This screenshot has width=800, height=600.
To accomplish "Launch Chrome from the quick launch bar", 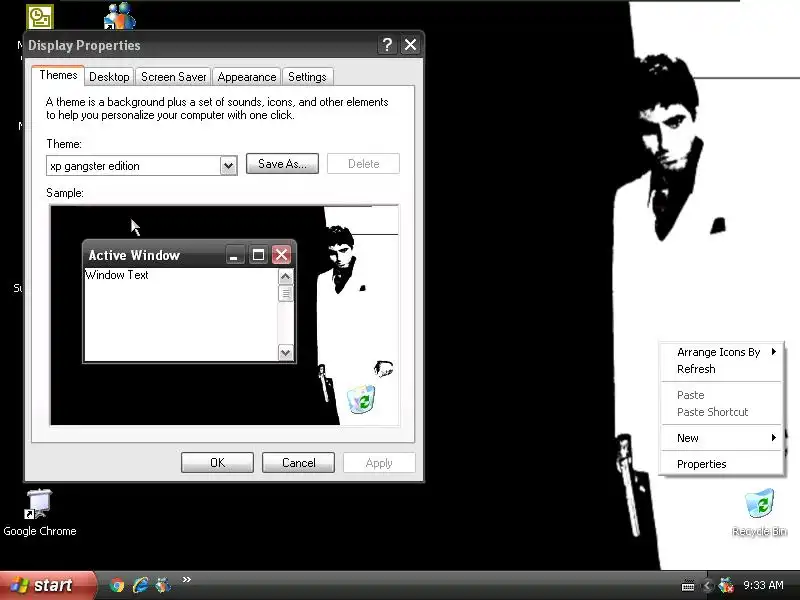I will [117, 585].
